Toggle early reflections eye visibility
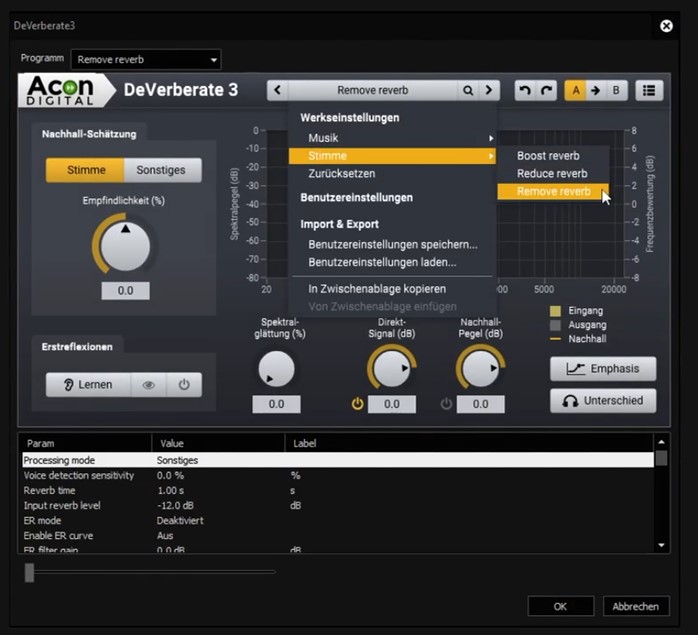 (x=148, y=385)
